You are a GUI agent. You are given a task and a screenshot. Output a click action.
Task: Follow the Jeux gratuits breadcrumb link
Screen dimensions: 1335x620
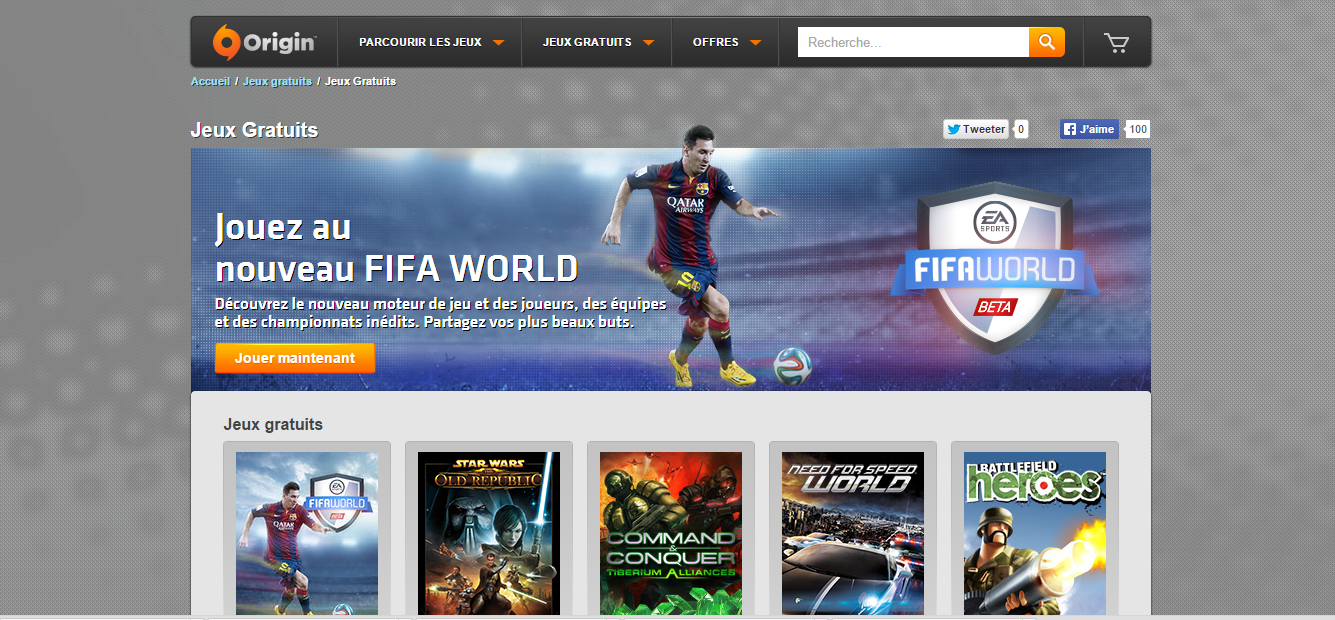tap(277, 81)
